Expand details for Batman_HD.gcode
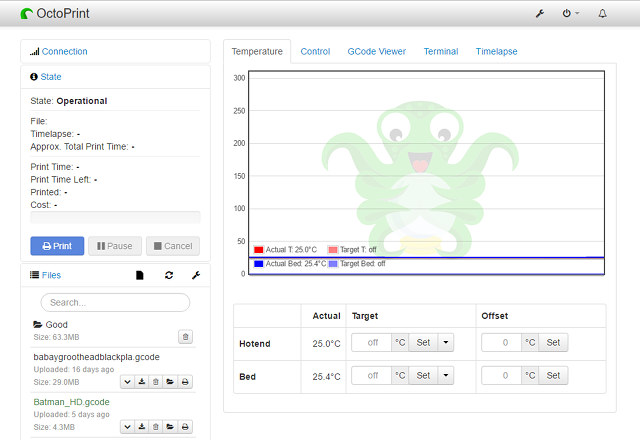 tap(127, 427)
